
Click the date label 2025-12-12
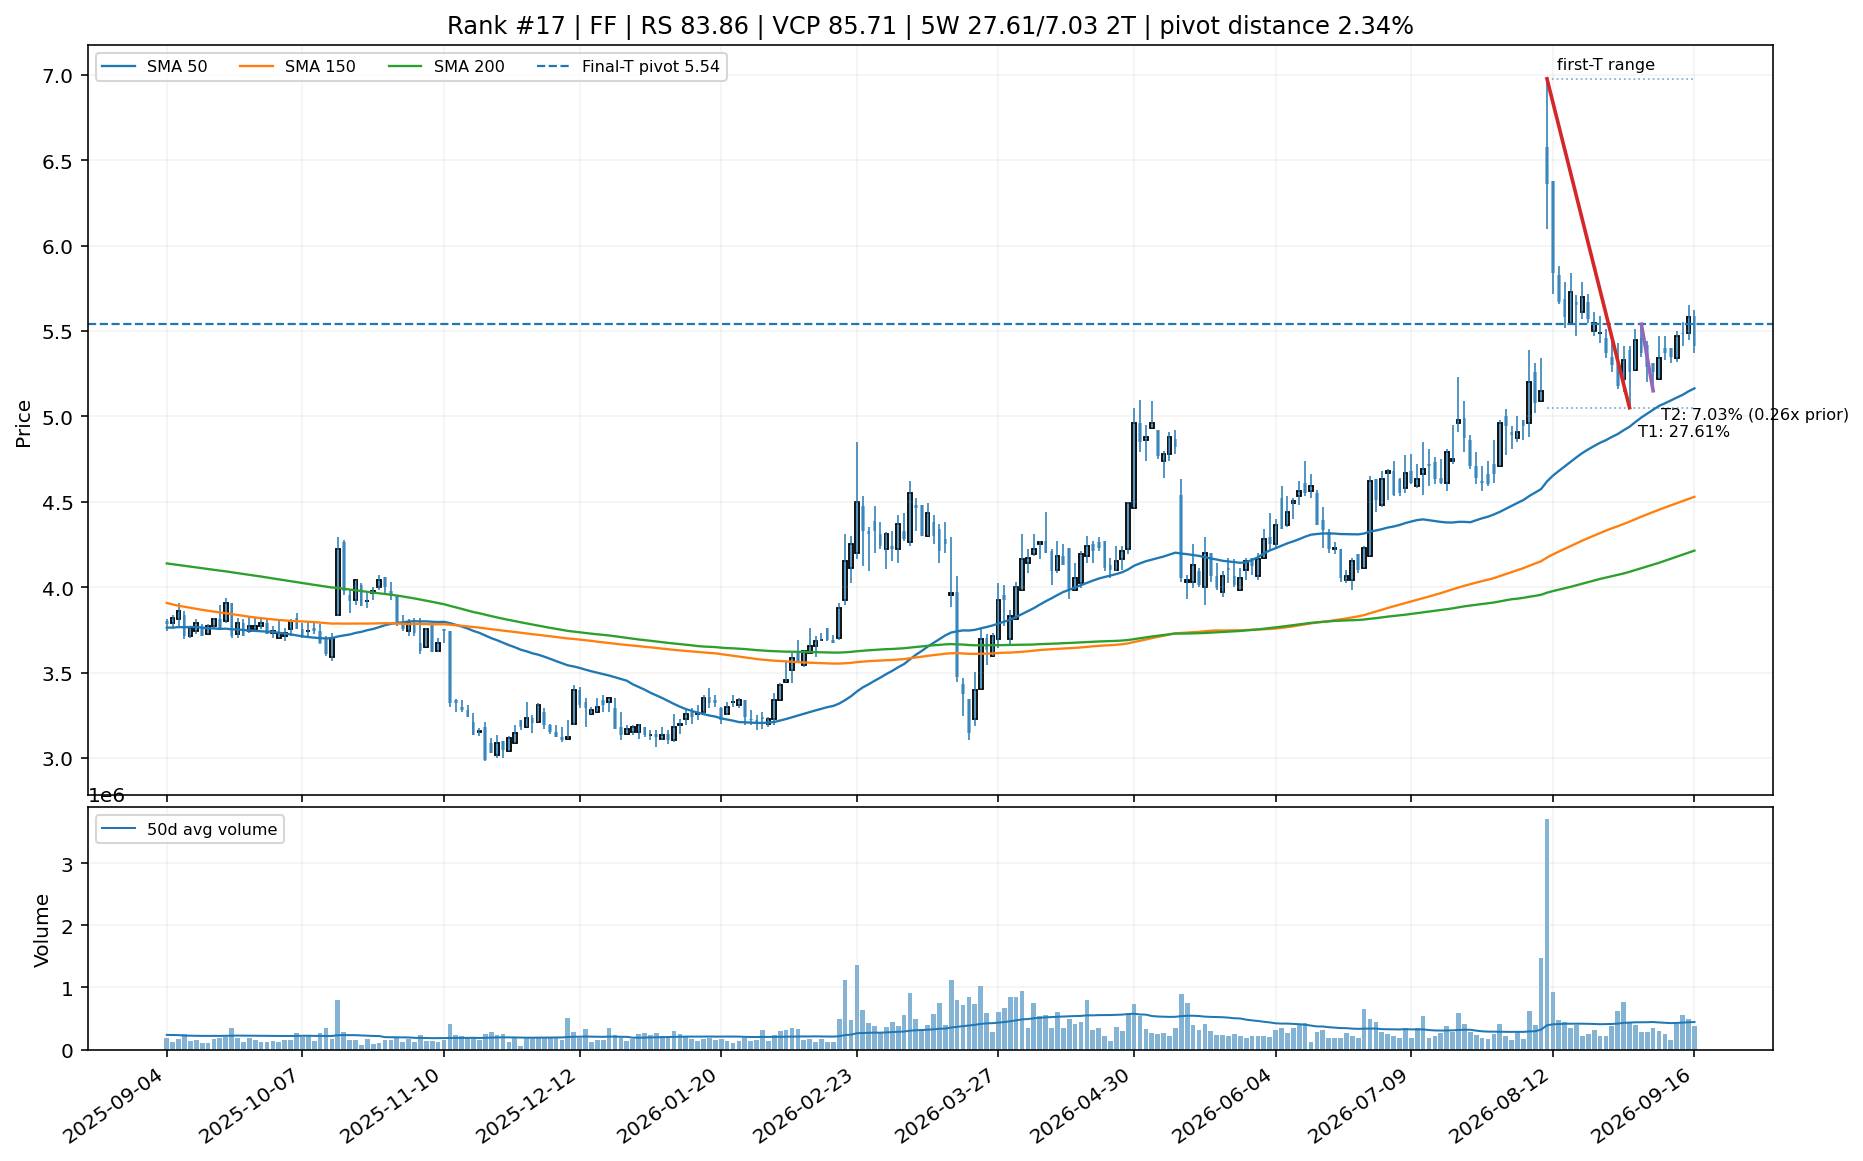(x=527, y=1105)
